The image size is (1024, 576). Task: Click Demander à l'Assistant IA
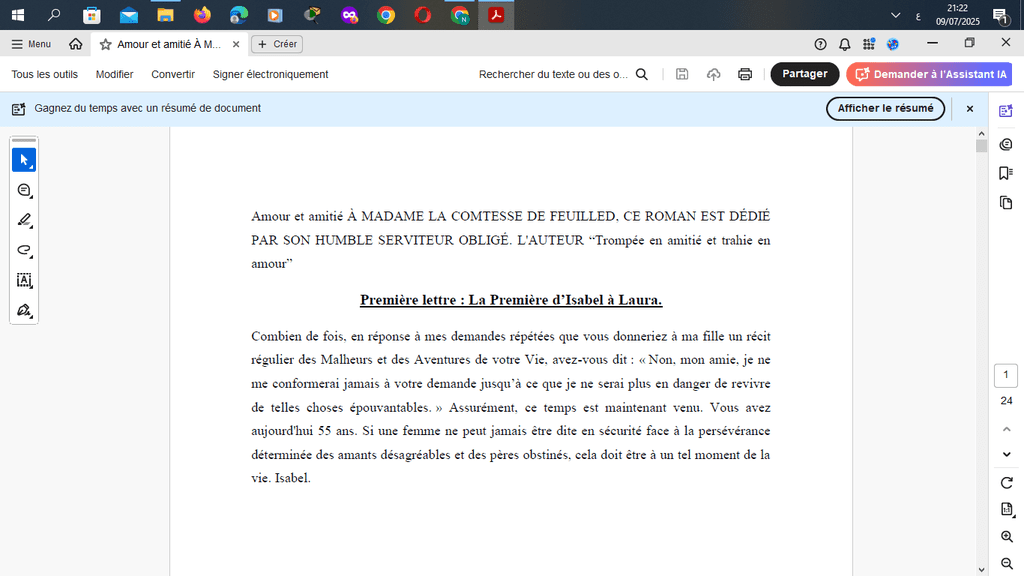pos(929,74)
